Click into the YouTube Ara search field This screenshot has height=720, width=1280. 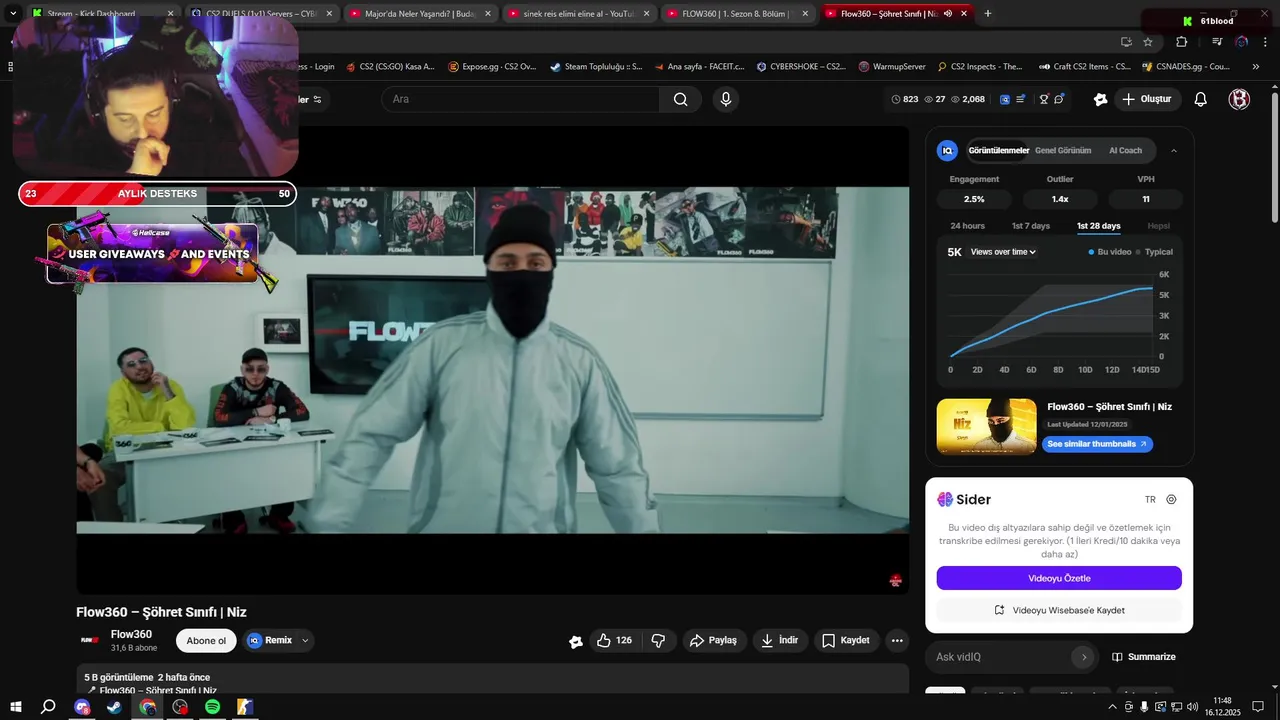[x=520, y=99]
